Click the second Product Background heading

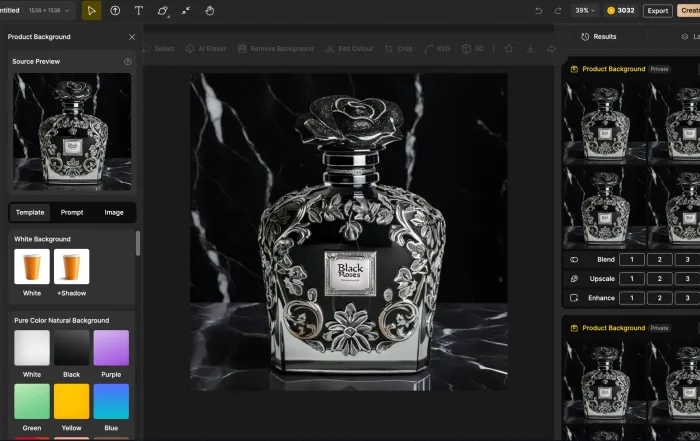(x=613, y=328)
